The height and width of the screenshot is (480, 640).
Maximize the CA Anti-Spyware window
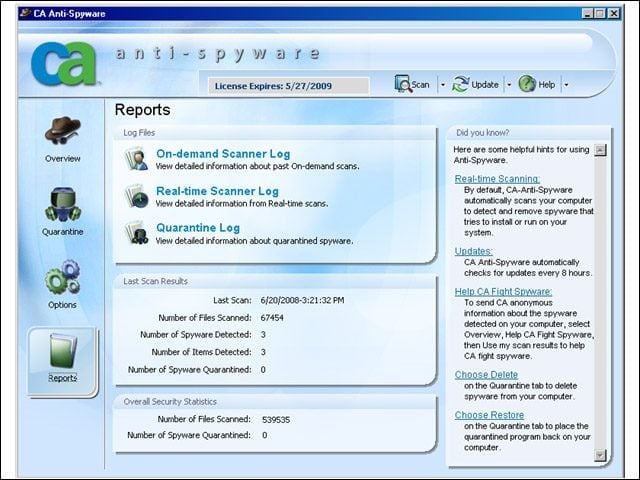600,13
